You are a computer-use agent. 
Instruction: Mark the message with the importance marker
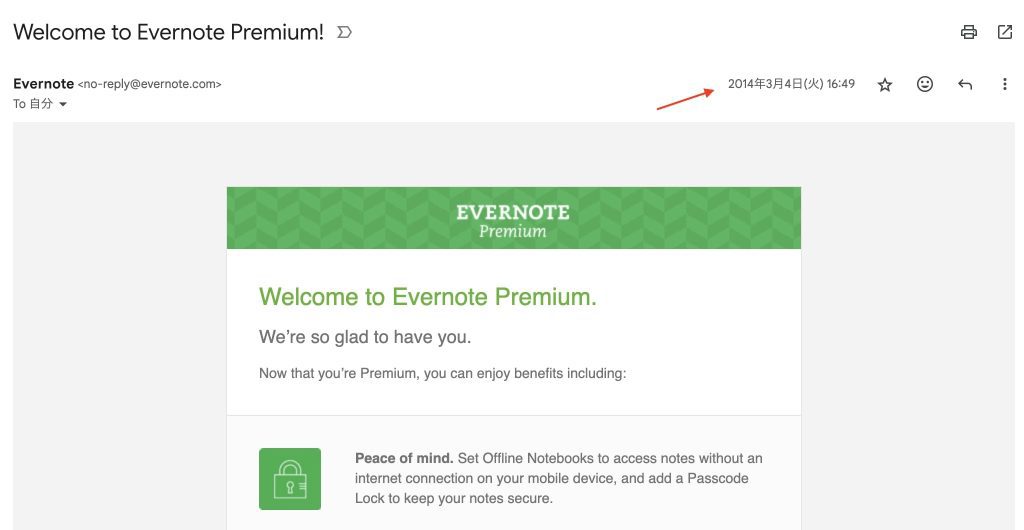click(344, 32)
